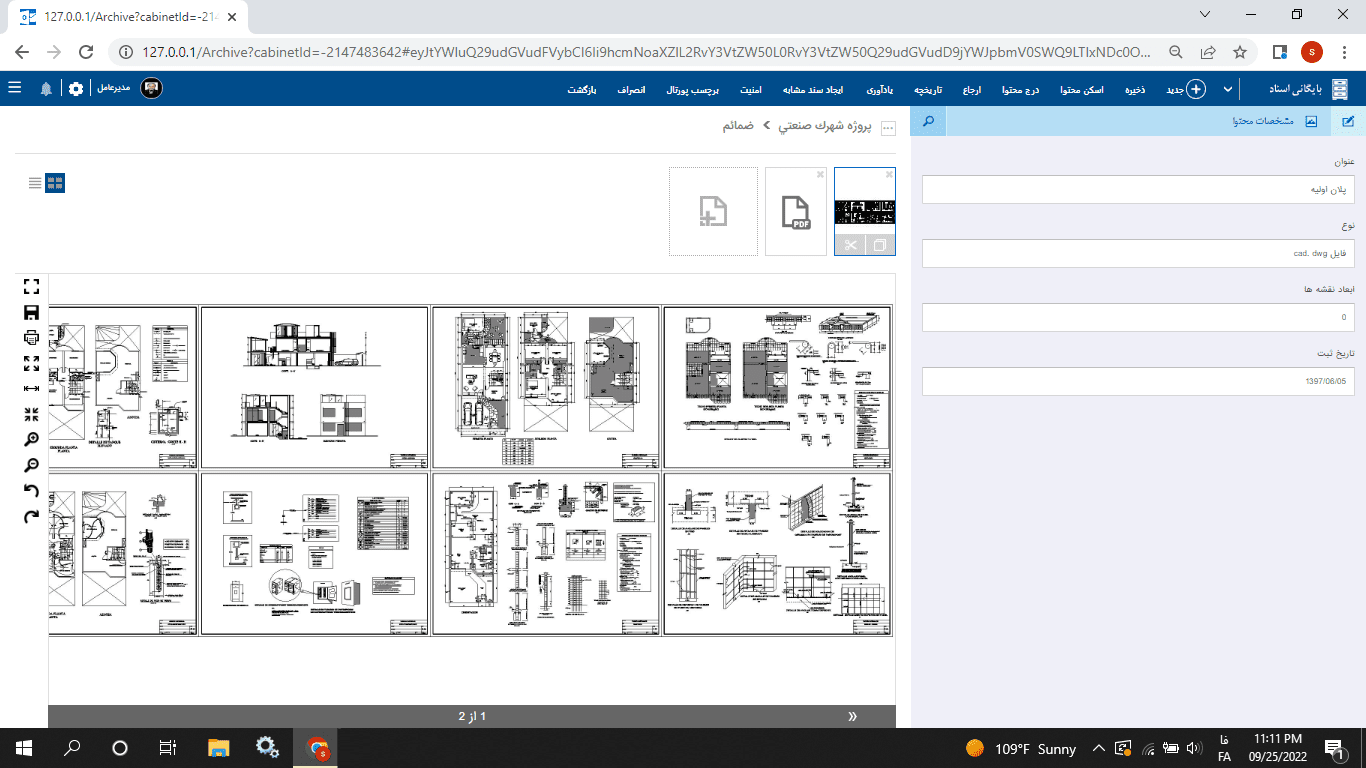This screenshot has height=768, width=1366.
Task: Save the drawing using the floppy disk icon
Action: 31,312
